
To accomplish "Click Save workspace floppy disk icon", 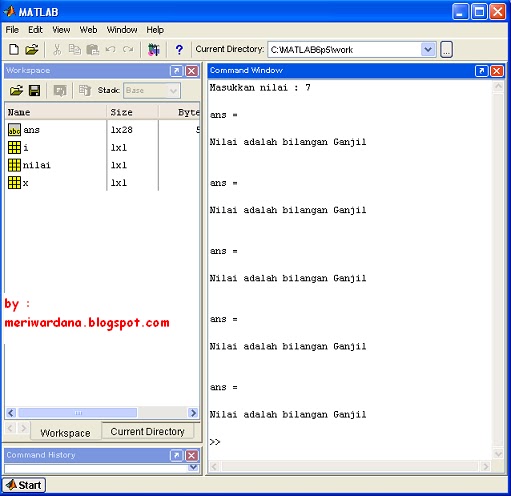I will tap(34, 90).
